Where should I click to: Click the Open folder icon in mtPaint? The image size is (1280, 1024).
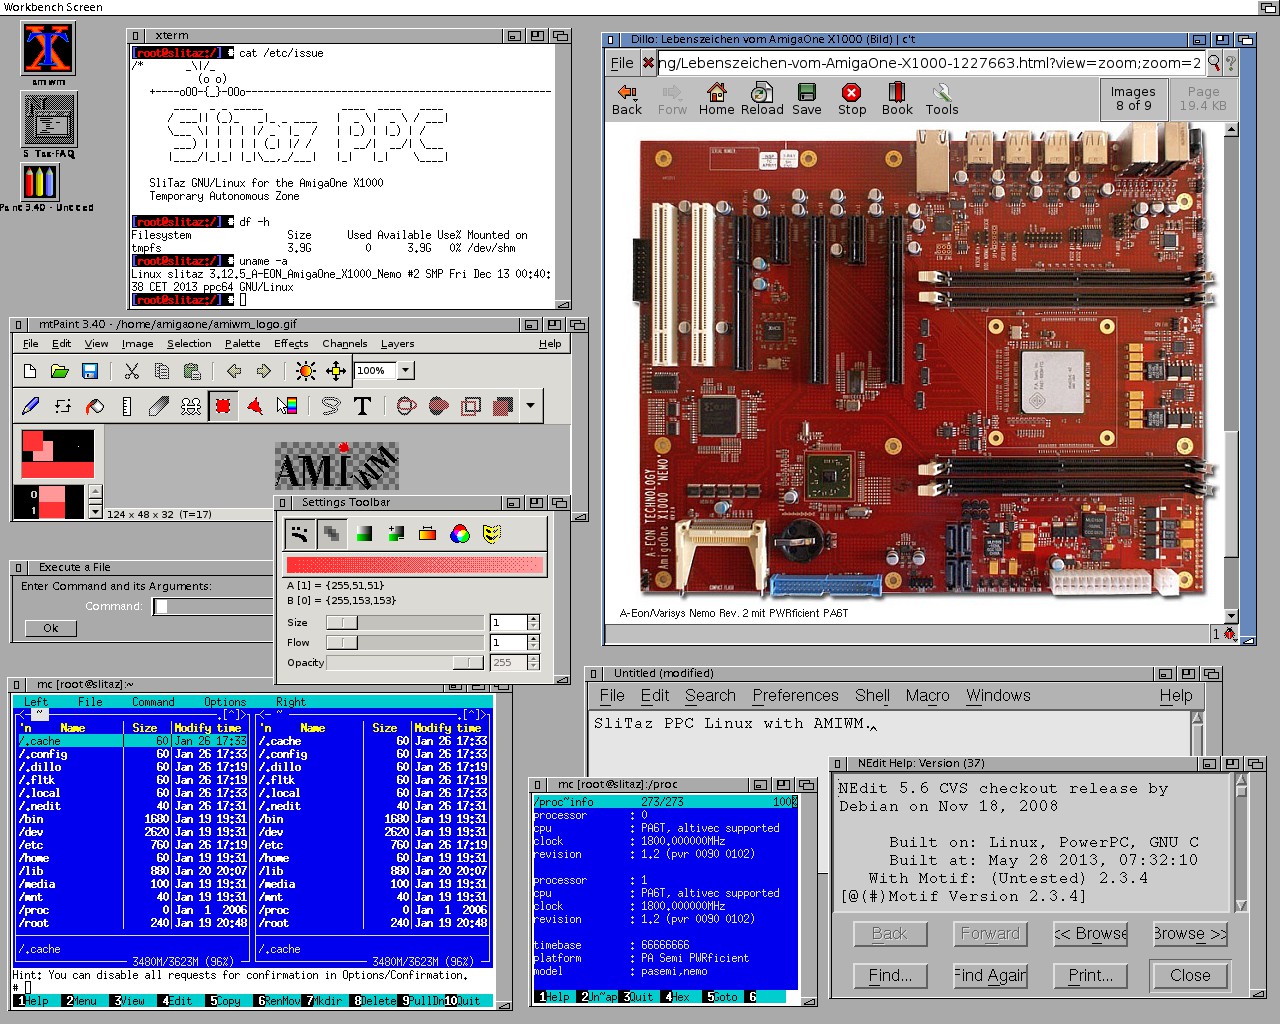coord(60,371)
